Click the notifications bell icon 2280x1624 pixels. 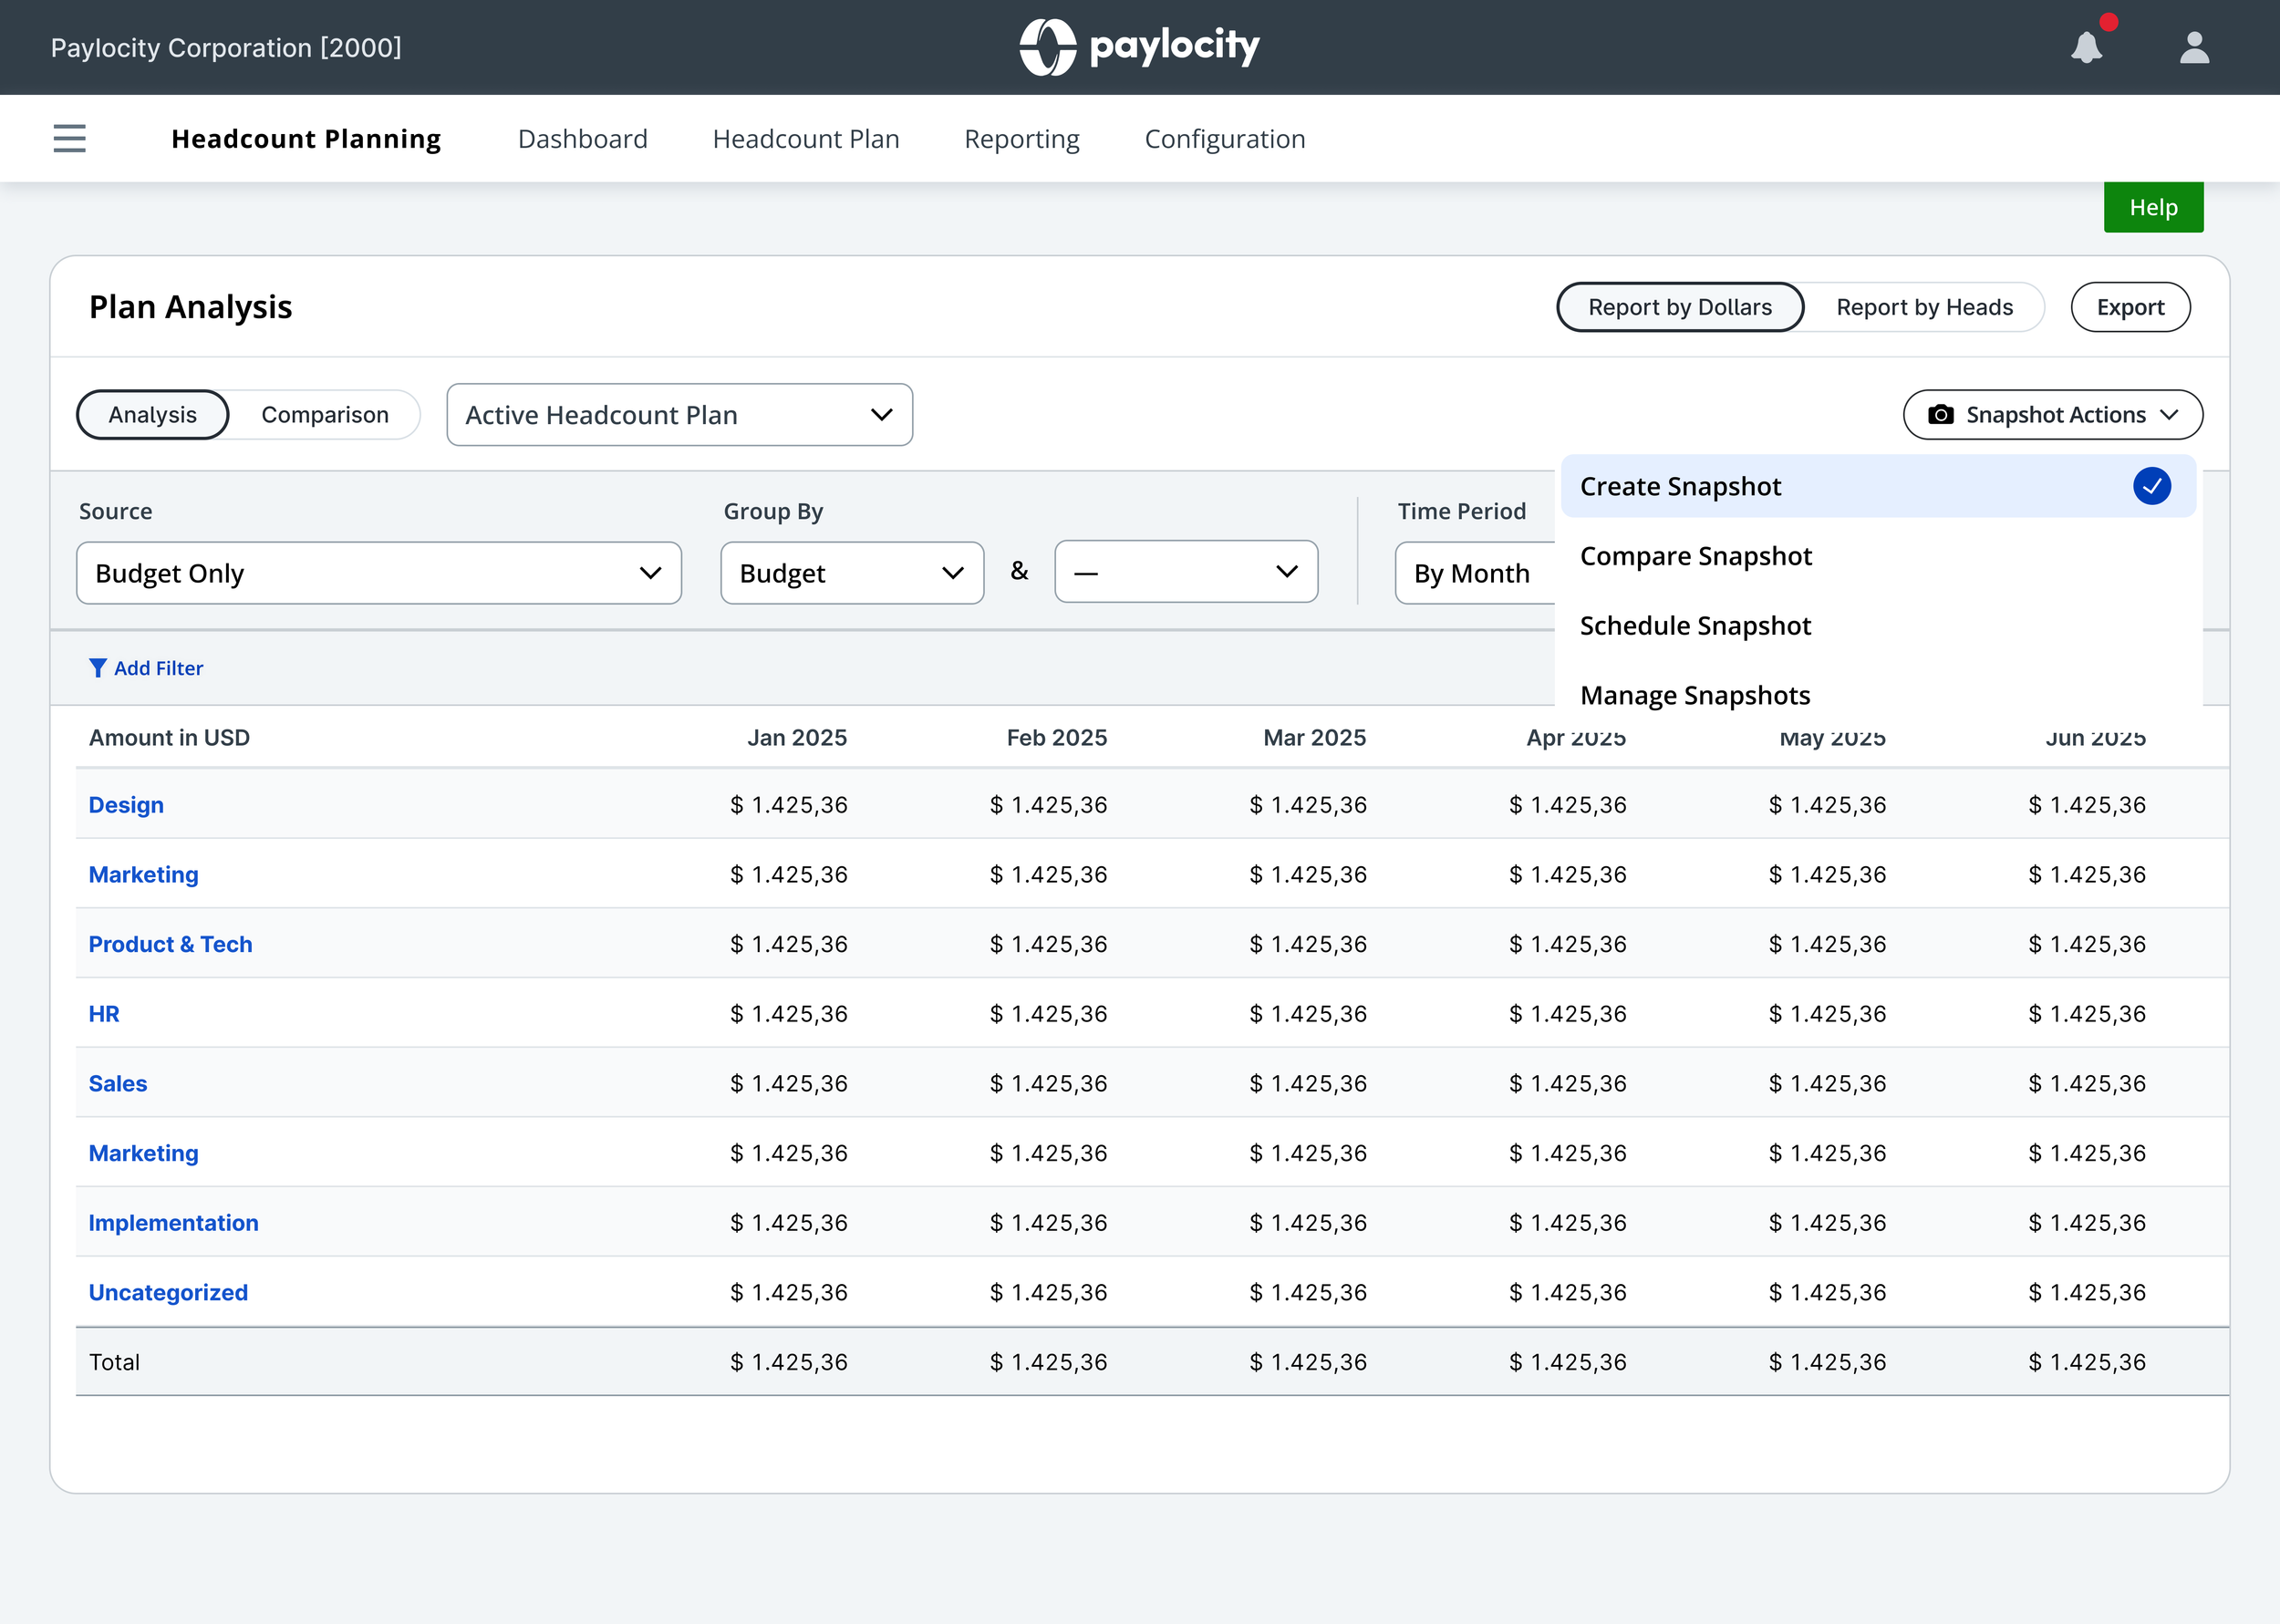[2086, 47]
